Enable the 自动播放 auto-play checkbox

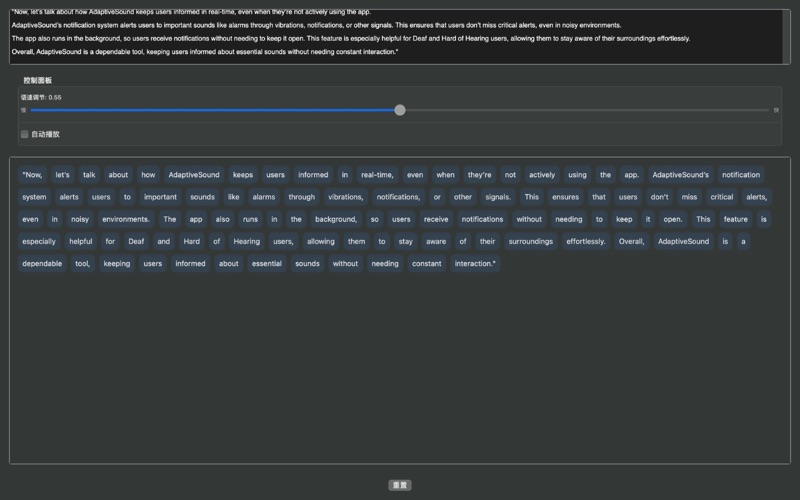(x=24, y=134)
